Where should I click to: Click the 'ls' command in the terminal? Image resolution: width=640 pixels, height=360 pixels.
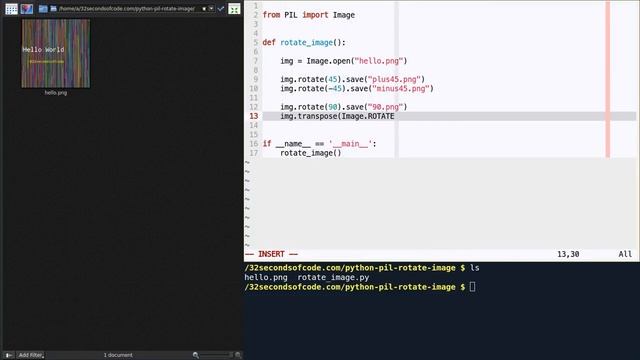point(475,268)
